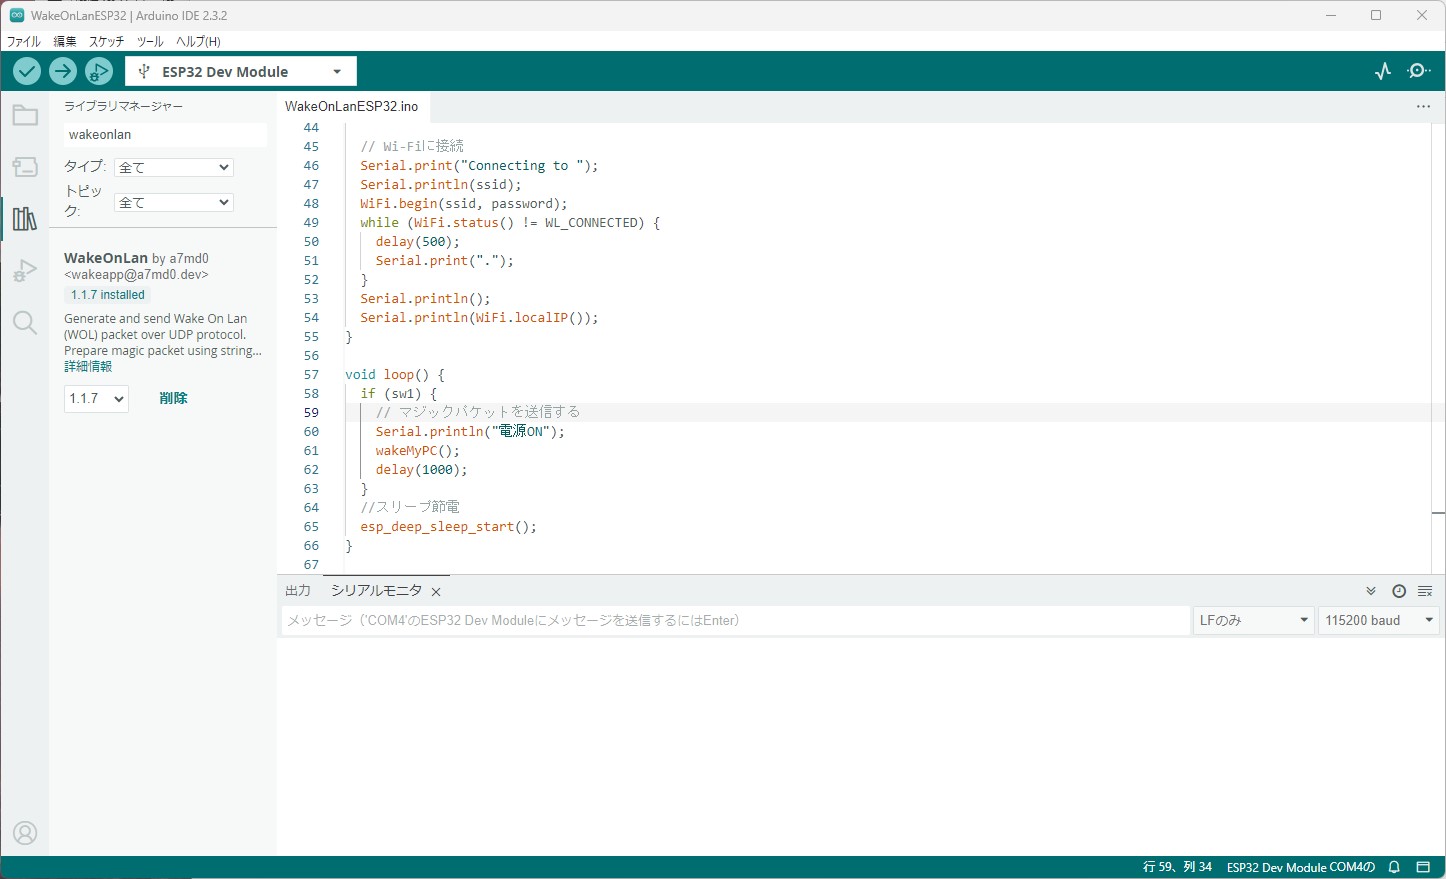Open the Serial Plotter icon

[1383, 71]
